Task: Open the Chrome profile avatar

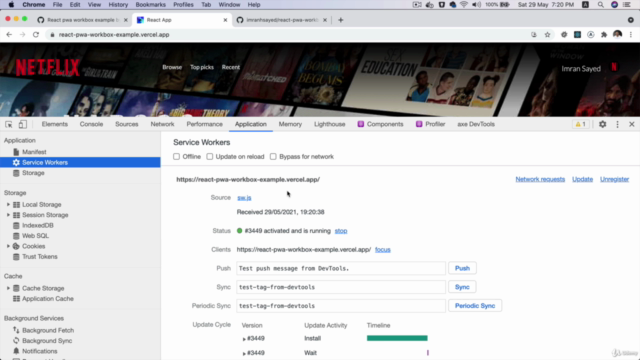Action: tap(617, 35)
